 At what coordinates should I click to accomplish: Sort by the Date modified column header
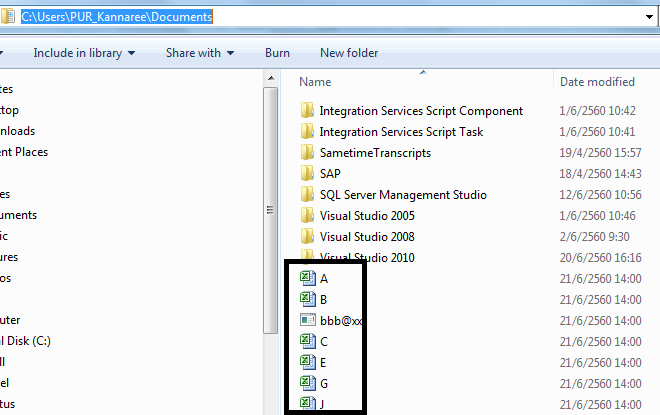click(597, 82)
